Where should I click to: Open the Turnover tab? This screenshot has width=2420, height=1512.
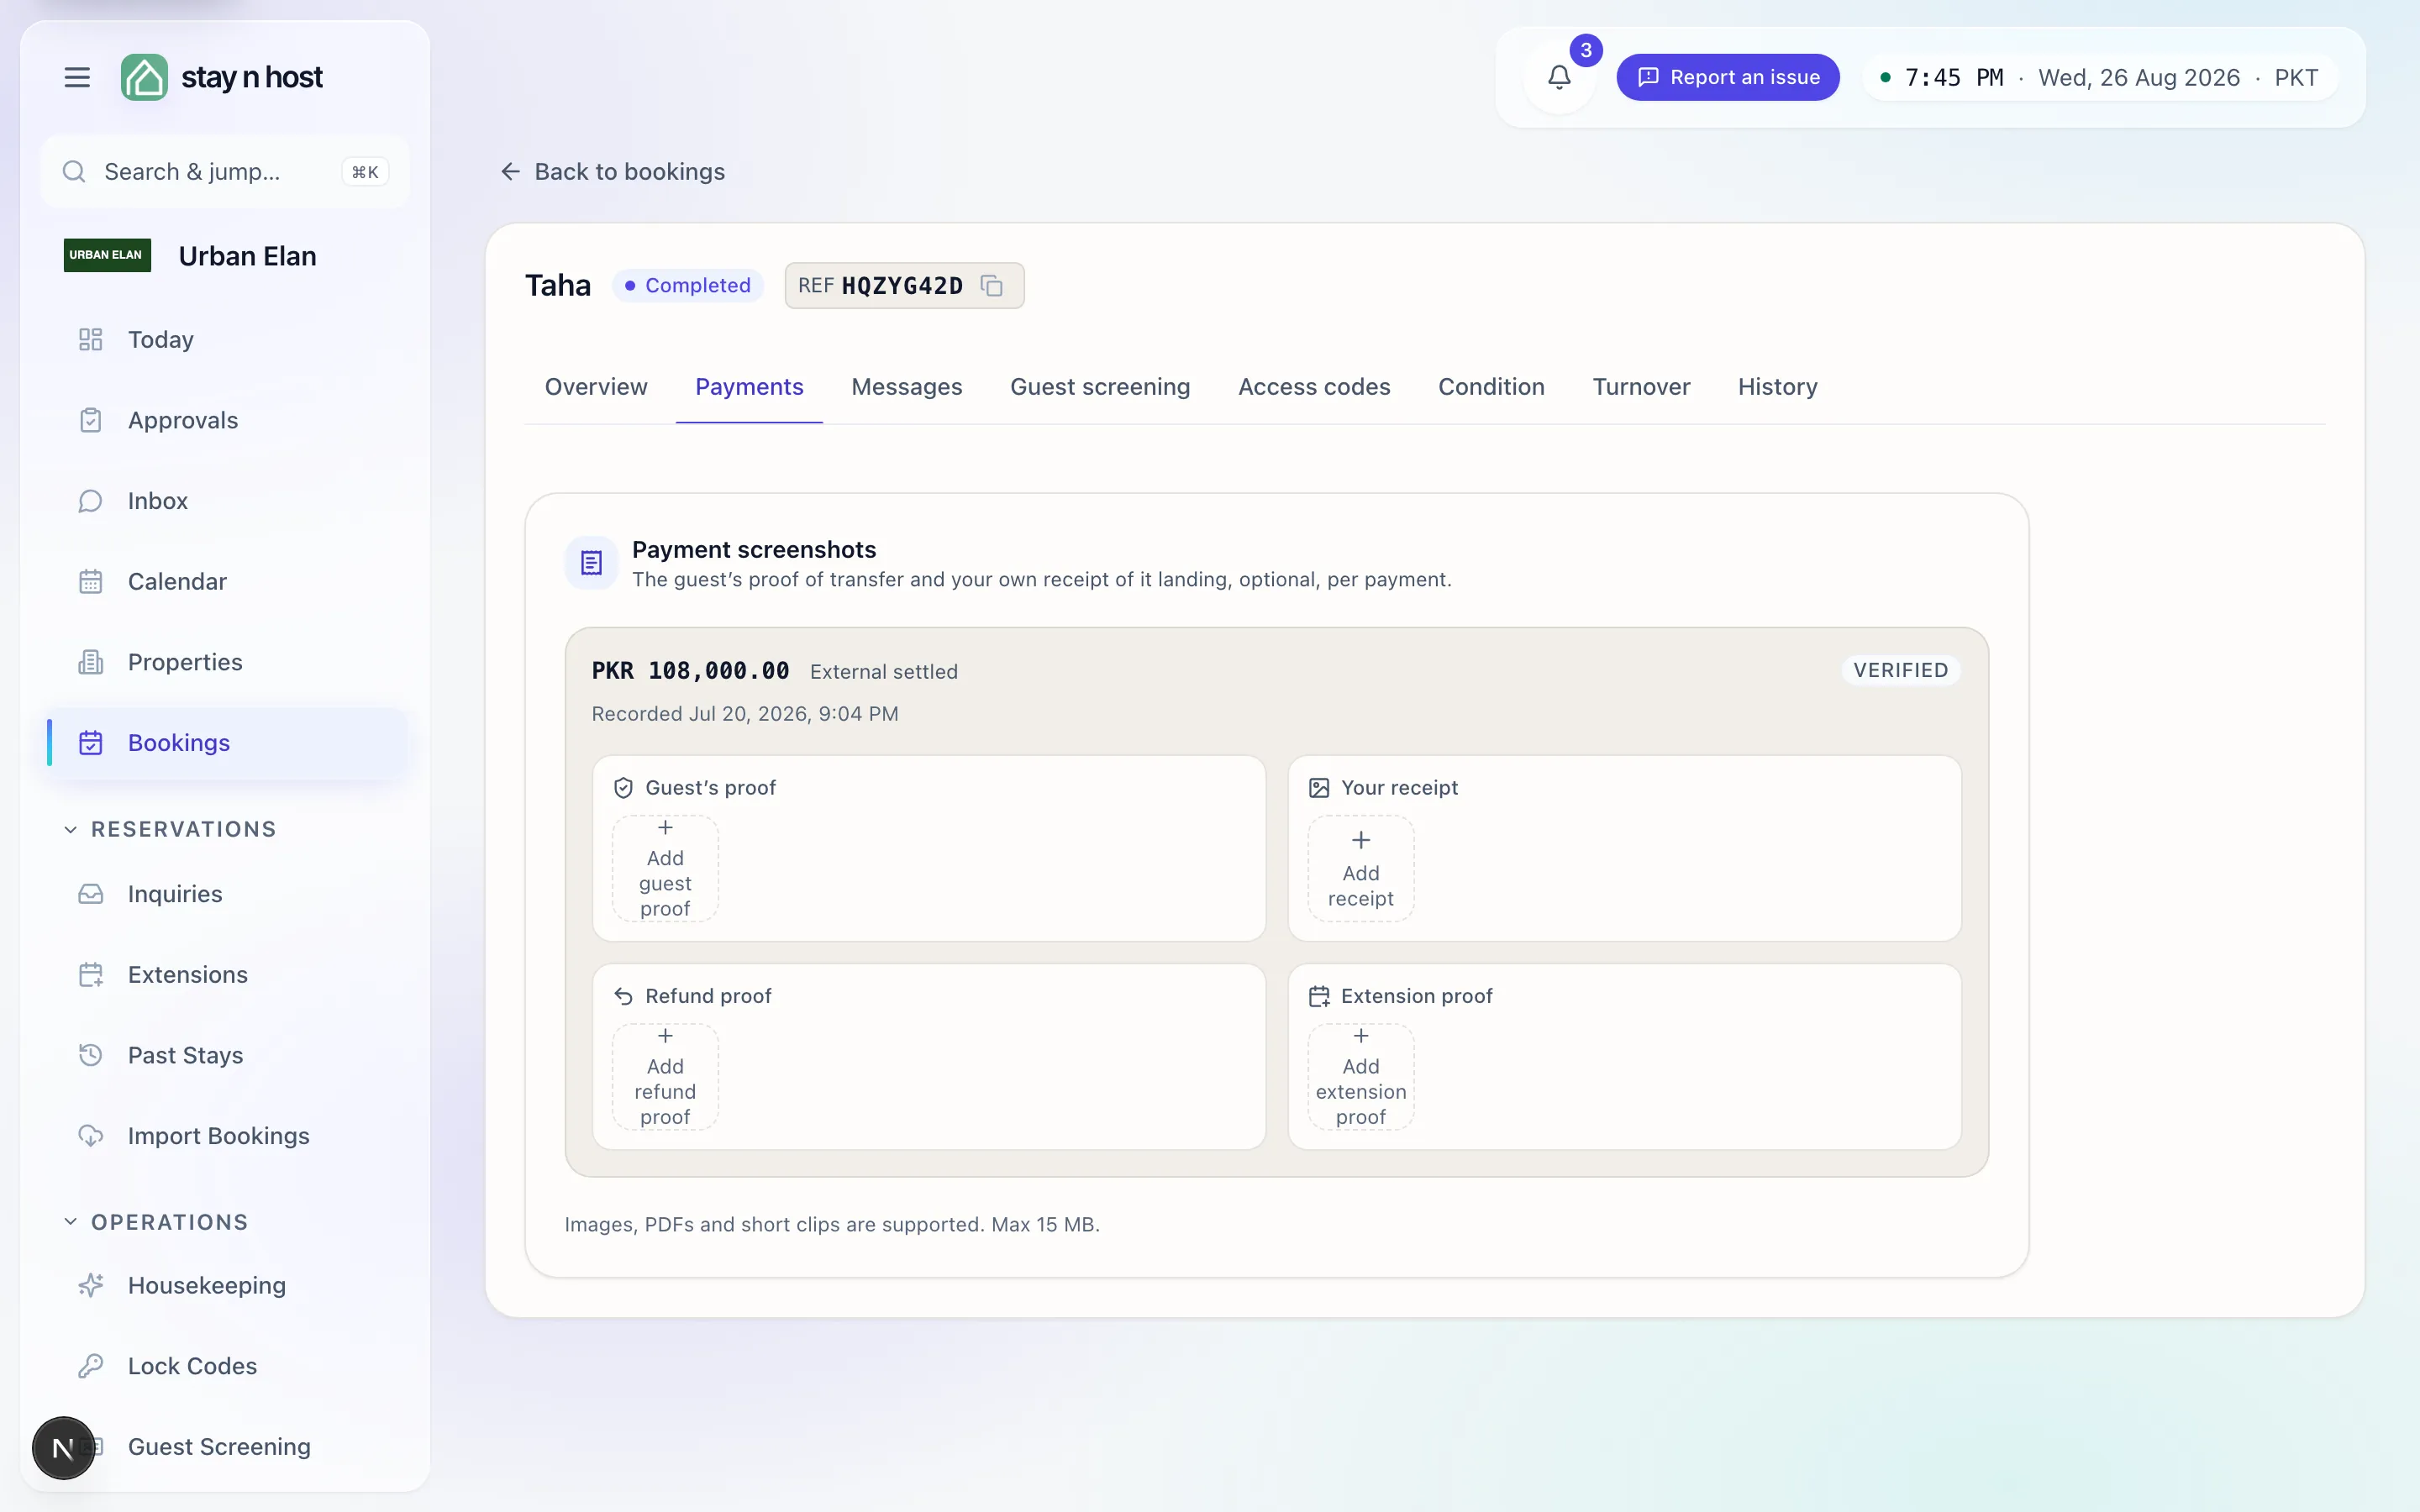[1641, 387]
